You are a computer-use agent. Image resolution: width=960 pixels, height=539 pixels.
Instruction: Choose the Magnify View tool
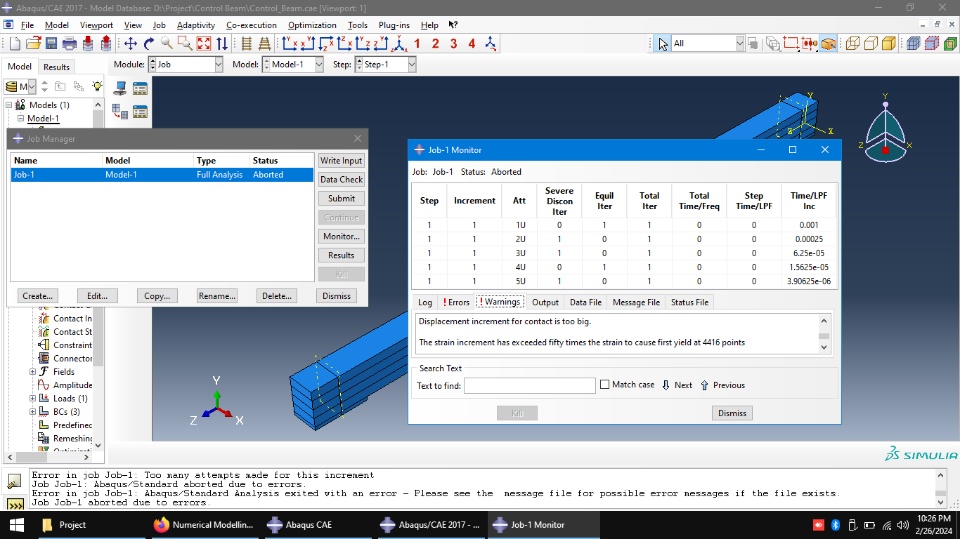[167, 43]
